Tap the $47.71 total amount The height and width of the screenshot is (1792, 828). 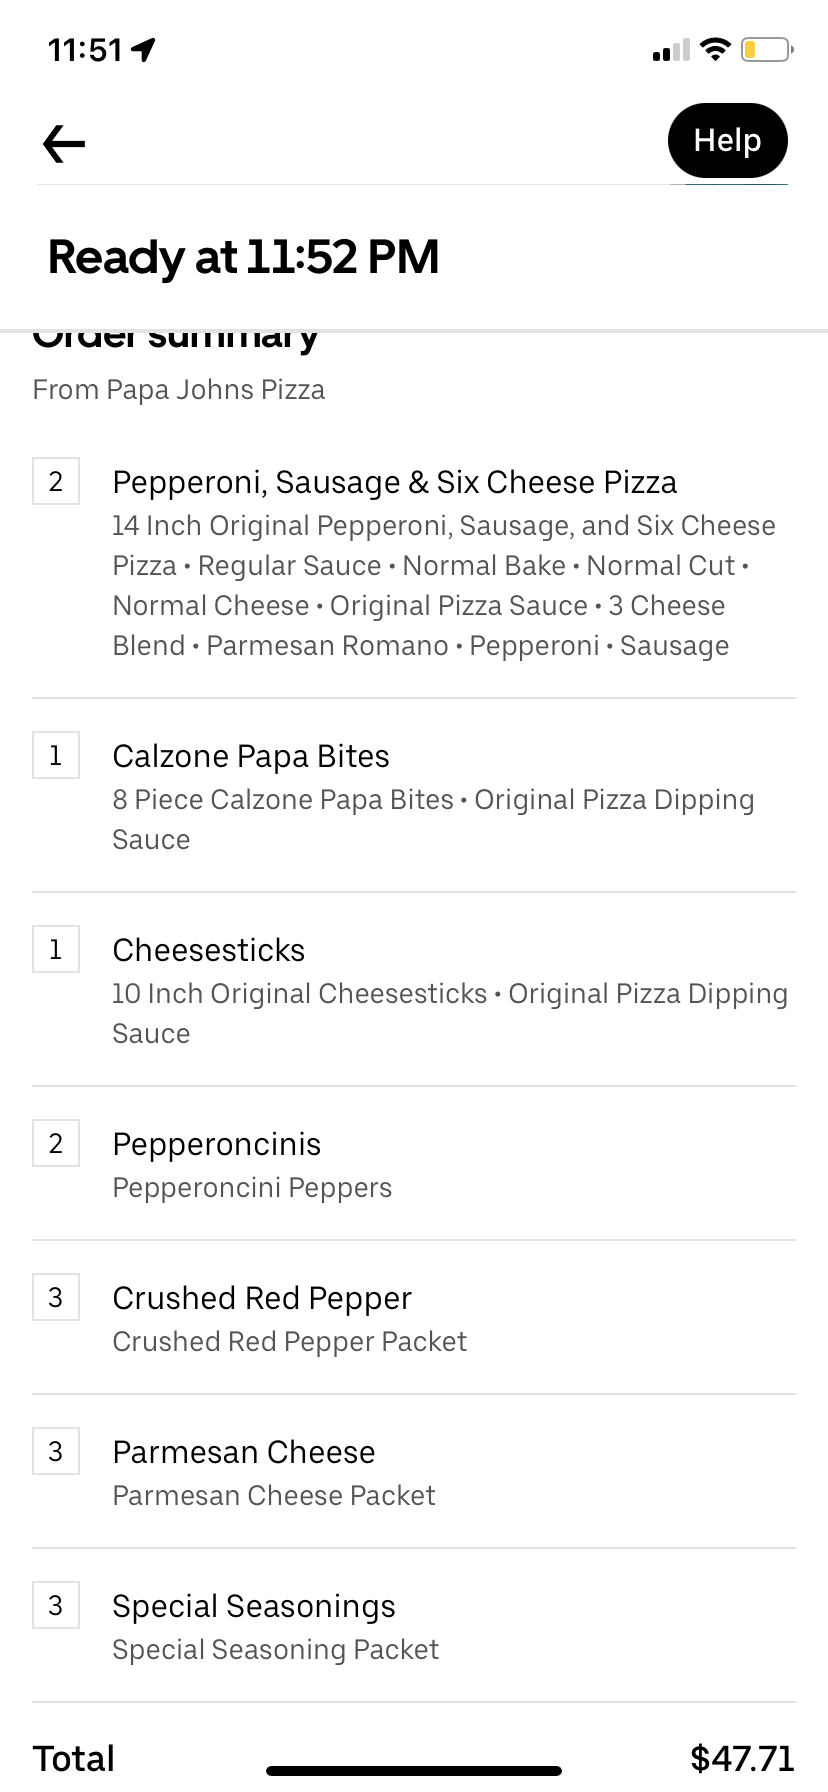(x=742, y=1758)
